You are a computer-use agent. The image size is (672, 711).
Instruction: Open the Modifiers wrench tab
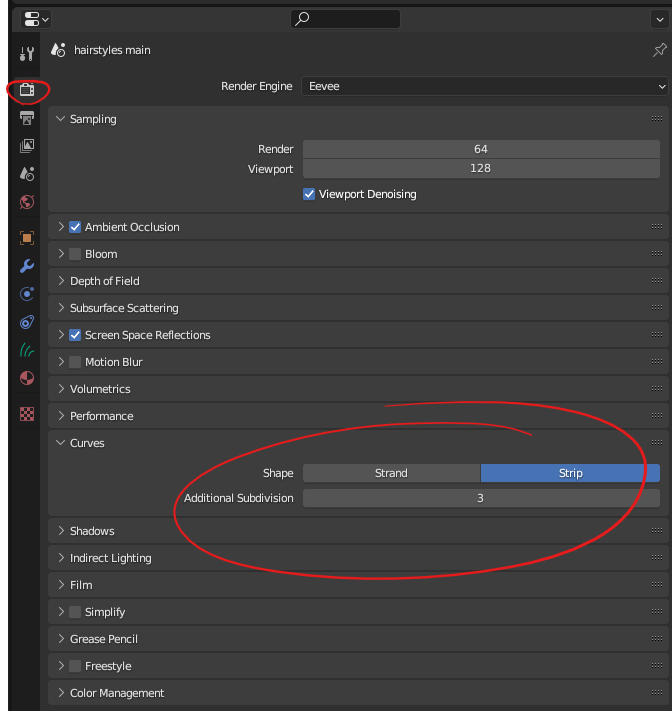(x=27, y=266)
